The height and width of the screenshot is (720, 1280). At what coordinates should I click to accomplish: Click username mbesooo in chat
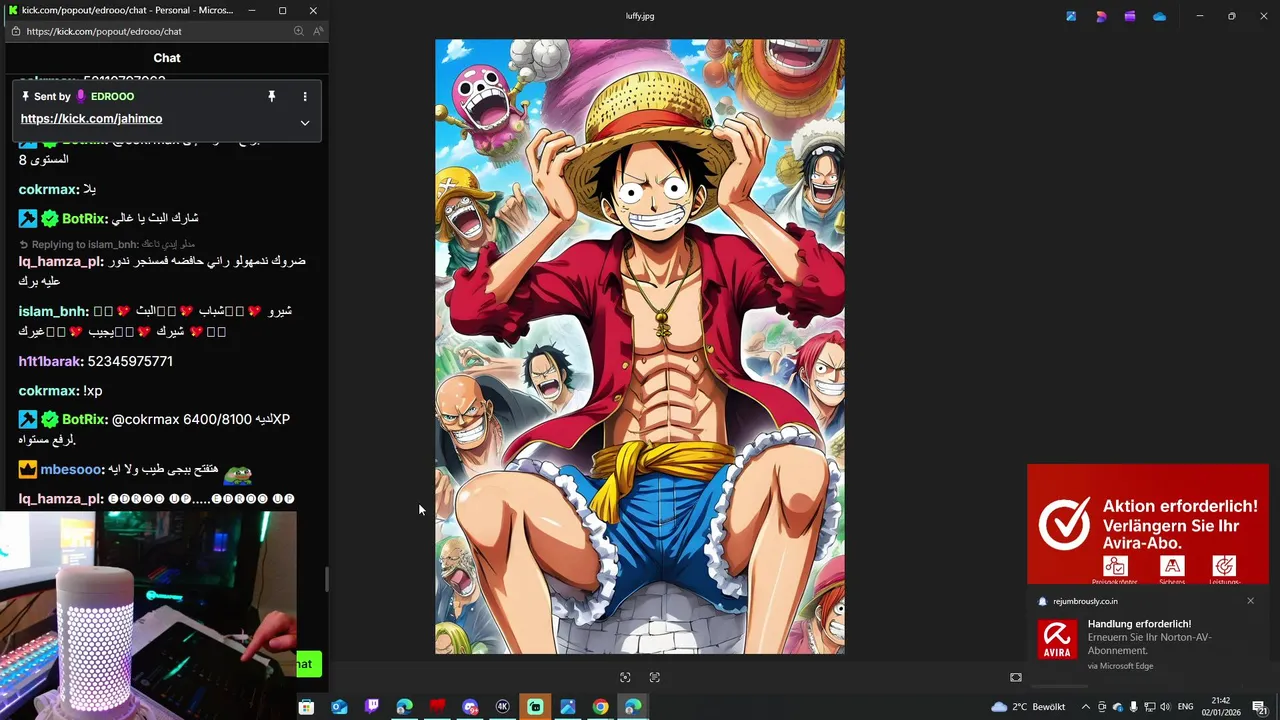pyautogui.click(x=70, y=469)
